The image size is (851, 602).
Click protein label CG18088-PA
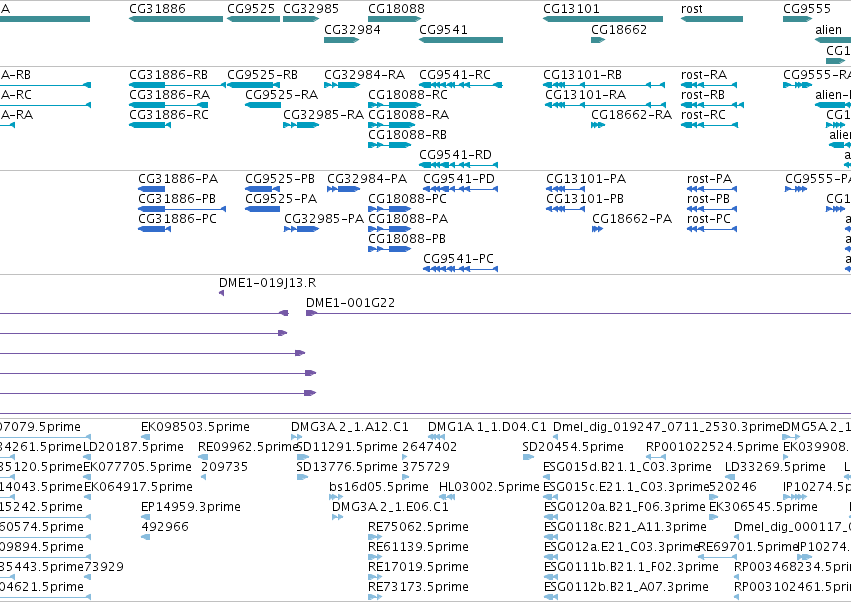pyautogui.click(x=408, y=219)
